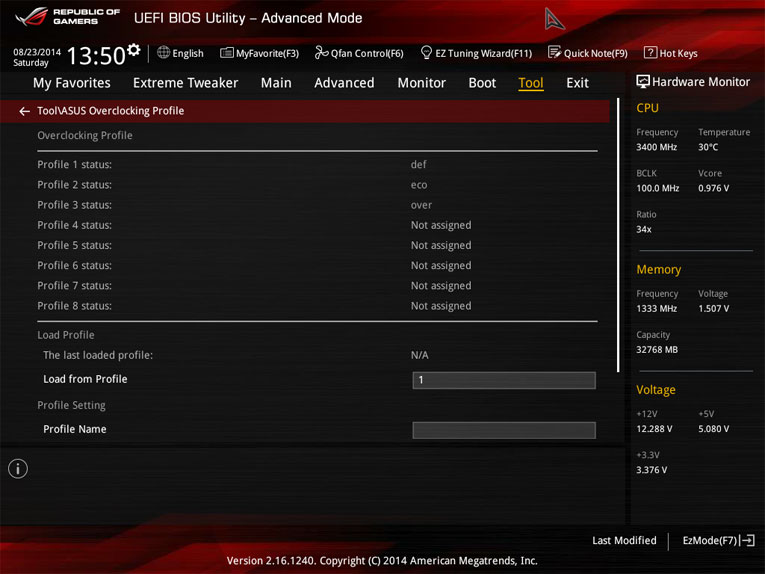
Task: Click the memory voltage 1.507 V value
Action: point(713,309)
